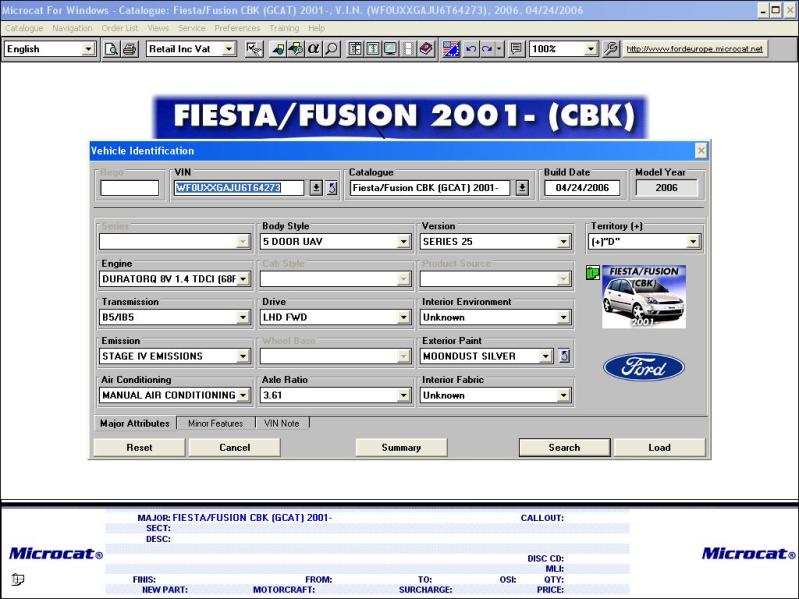The image size is (799, 599).
Task: Open the VIN Note tab
Action: 282,423
